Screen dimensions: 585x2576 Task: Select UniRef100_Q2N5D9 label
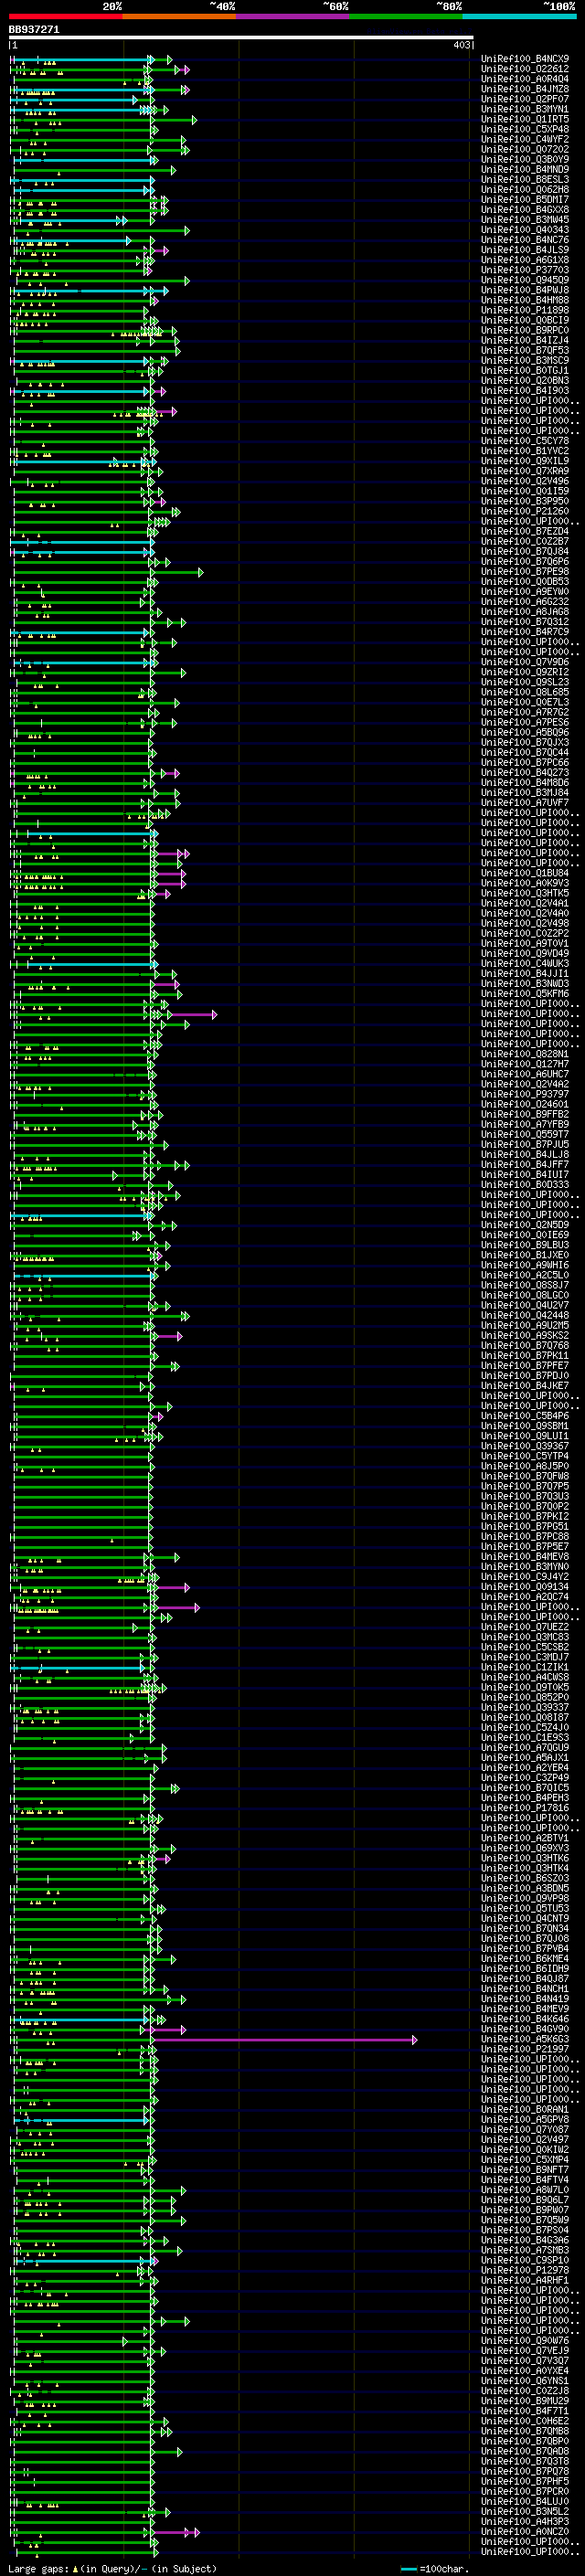pos(525,1225)
